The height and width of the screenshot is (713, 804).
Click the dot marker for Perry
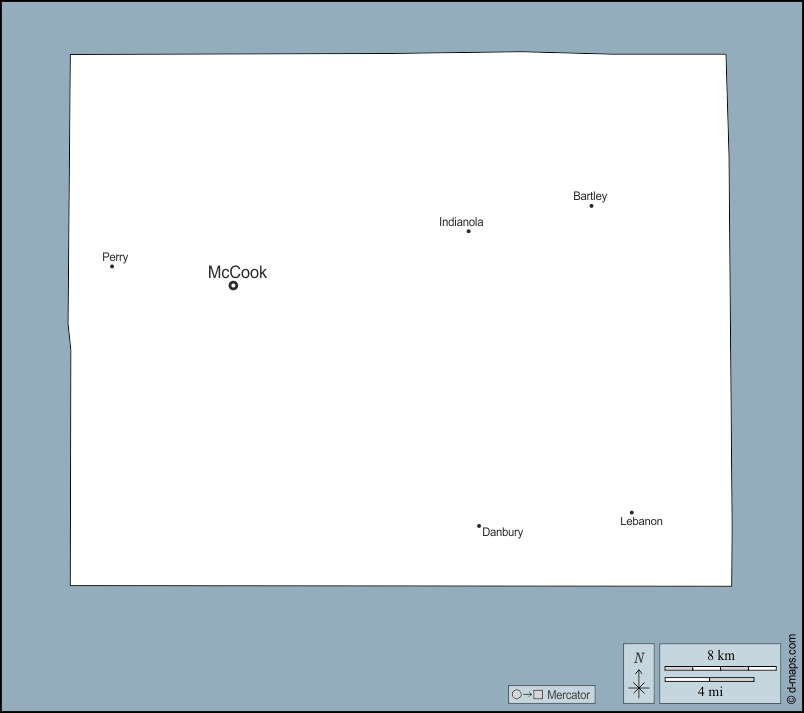coord(112,266)
